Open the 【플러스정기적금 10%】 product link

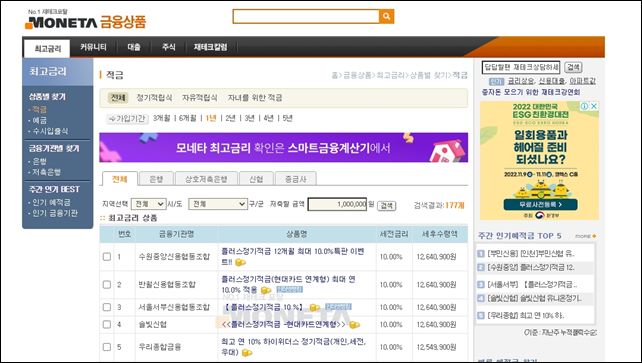264,307
